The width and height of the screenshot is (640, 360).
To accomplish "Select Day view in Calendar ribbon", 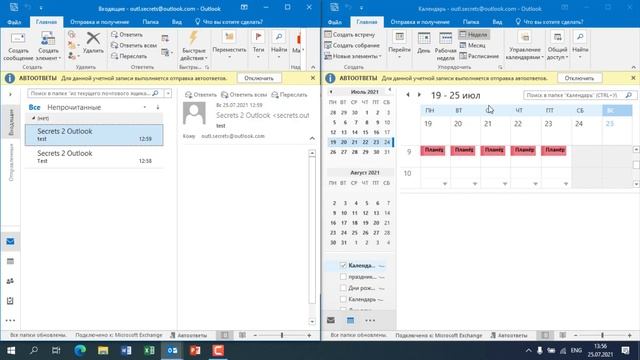I will tap(424, 42).
